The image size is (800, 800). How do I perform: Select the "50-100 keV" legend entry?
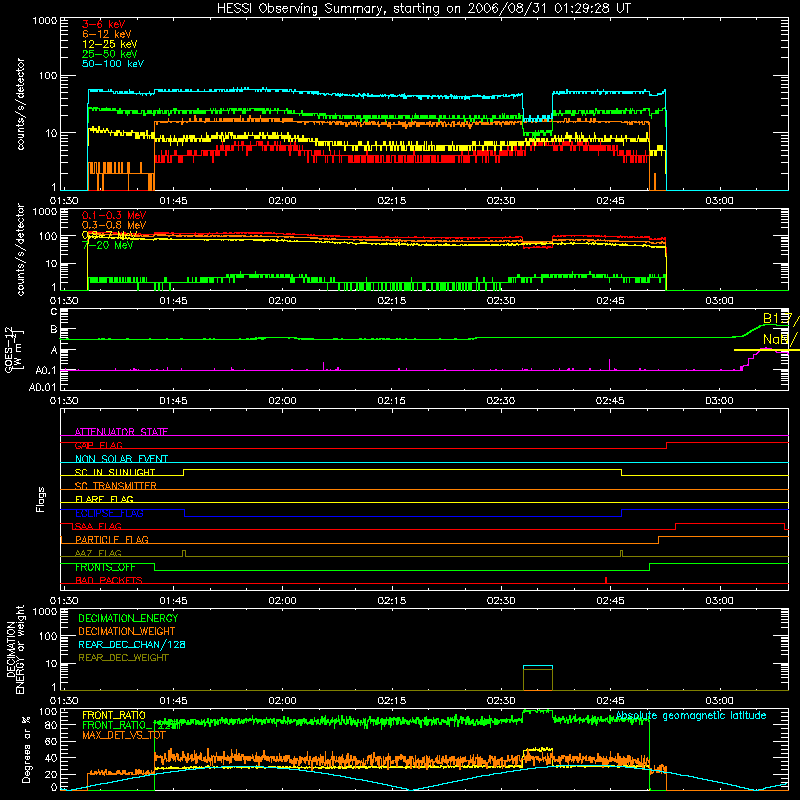tap(113, 64)
